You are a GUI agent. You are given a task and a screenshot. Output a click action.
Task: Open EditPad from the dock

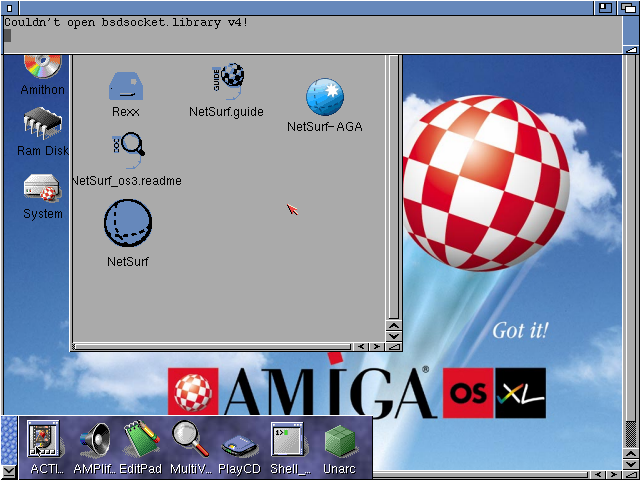click(x=142, y=438)
